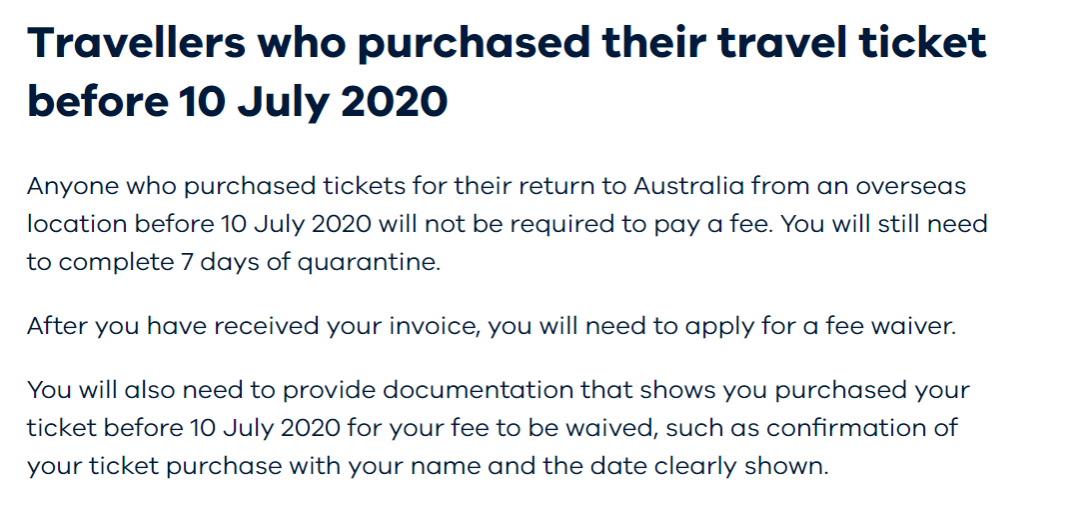Click the text "complete 7 days of quarantine"

(249, 263)
